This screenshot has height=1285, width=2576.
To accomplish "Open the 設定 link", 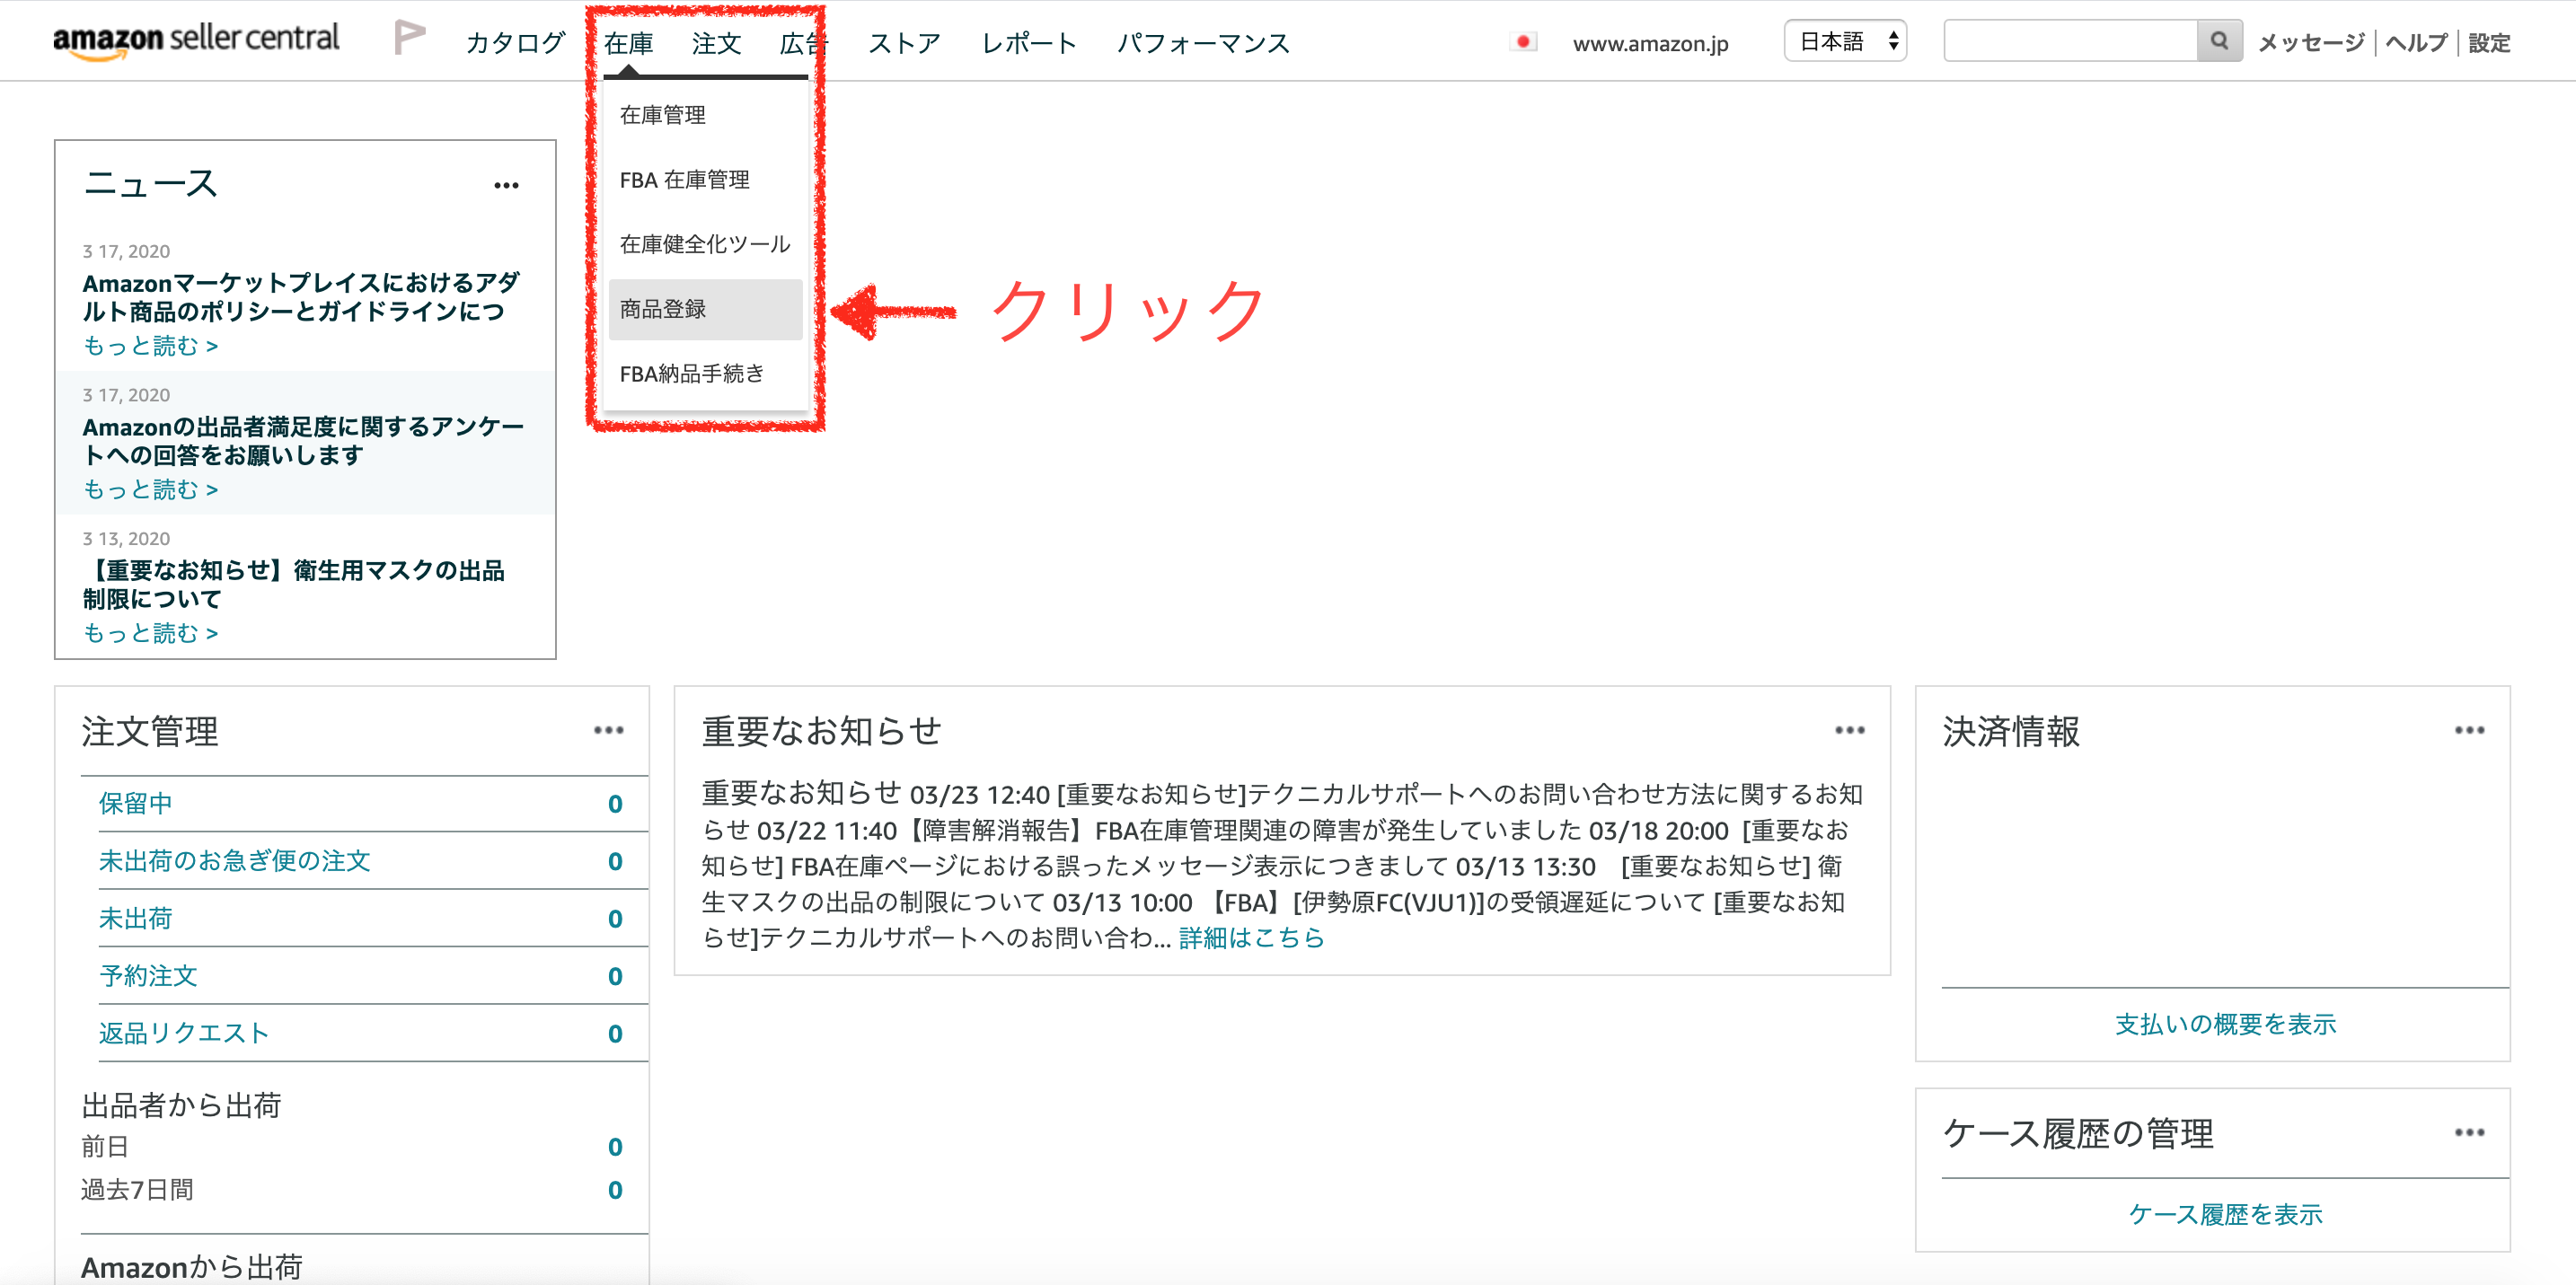I will pyautogui.click(x=2489, y=43).
